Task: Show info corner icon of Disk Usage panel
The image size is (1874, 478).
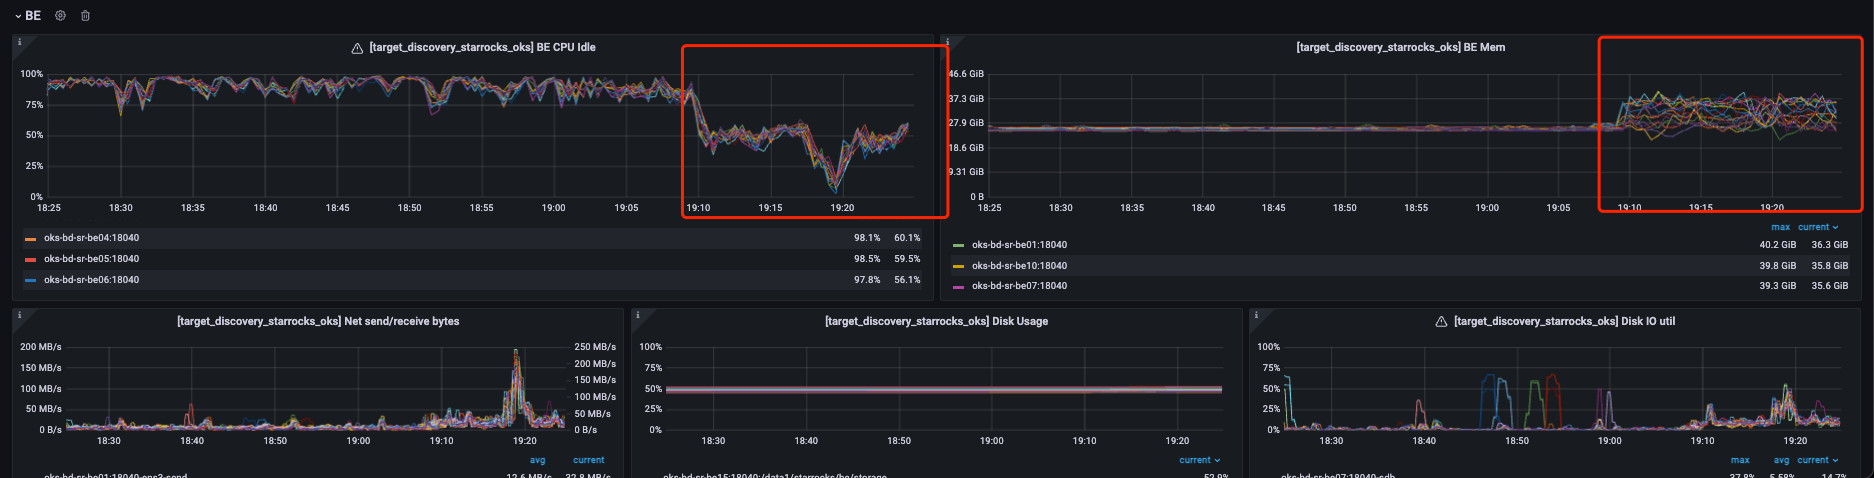Action: (638, 315)
